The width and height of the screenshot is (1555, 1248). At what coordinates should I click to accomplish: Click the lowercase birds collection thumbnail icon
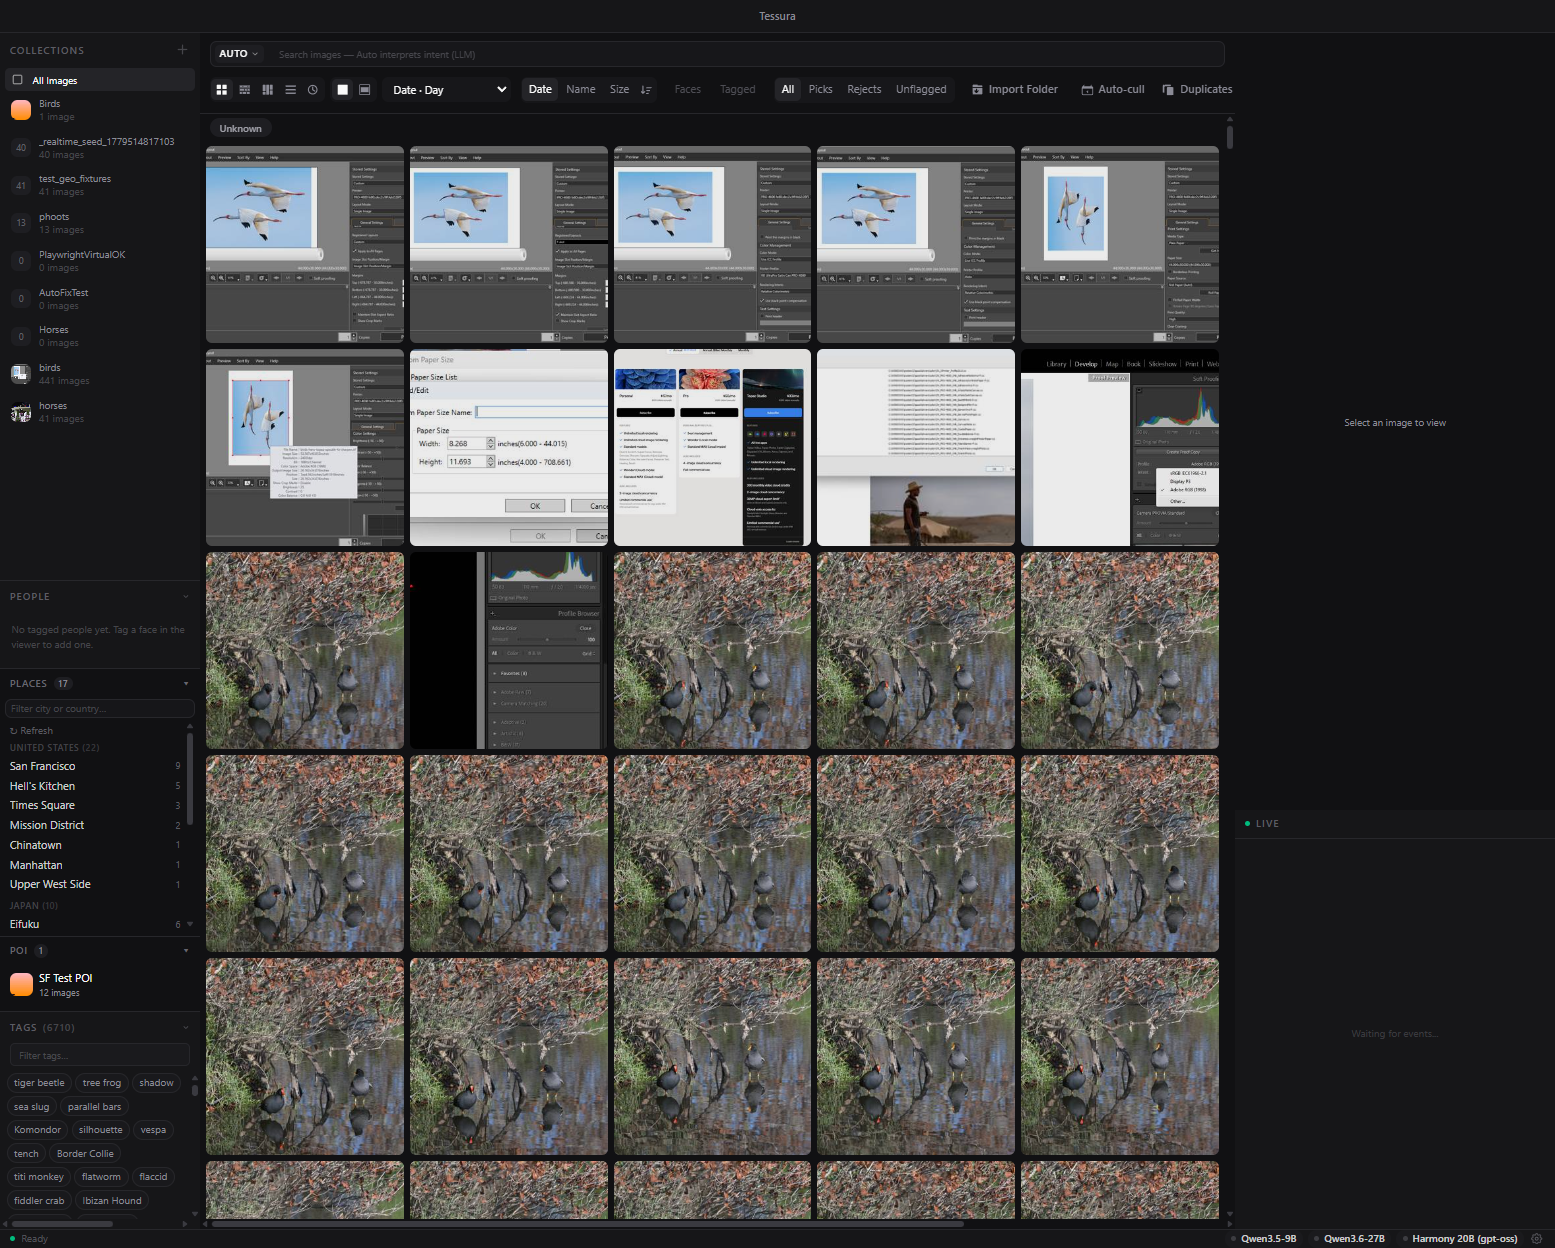click(21, 374)
